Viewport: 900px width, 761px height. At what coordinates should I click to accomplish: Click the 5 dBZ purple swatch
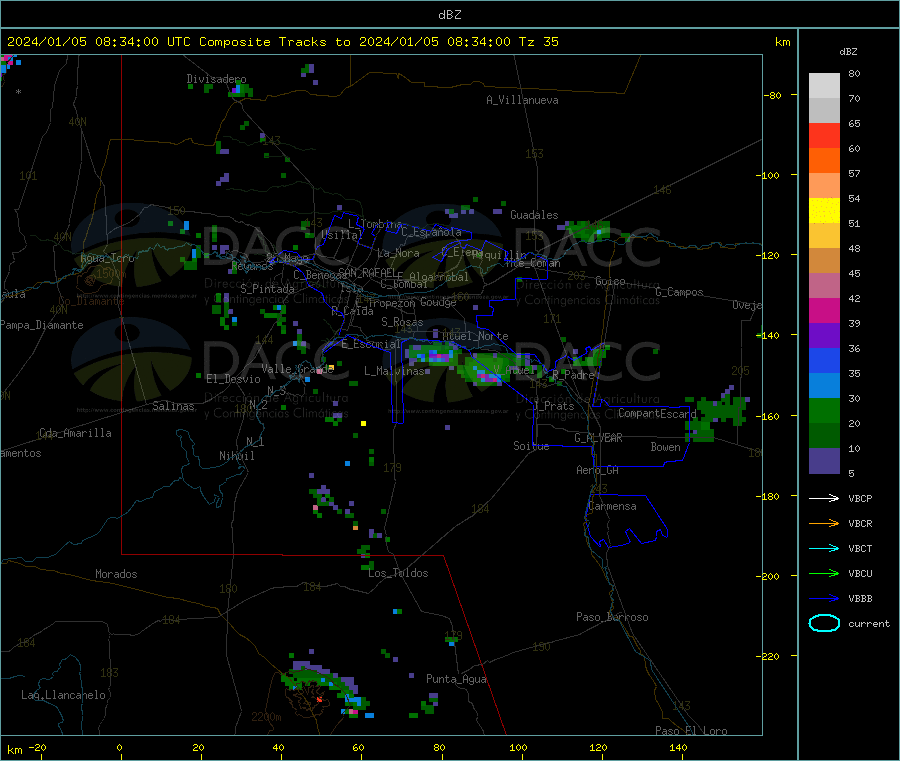(824, 461)
